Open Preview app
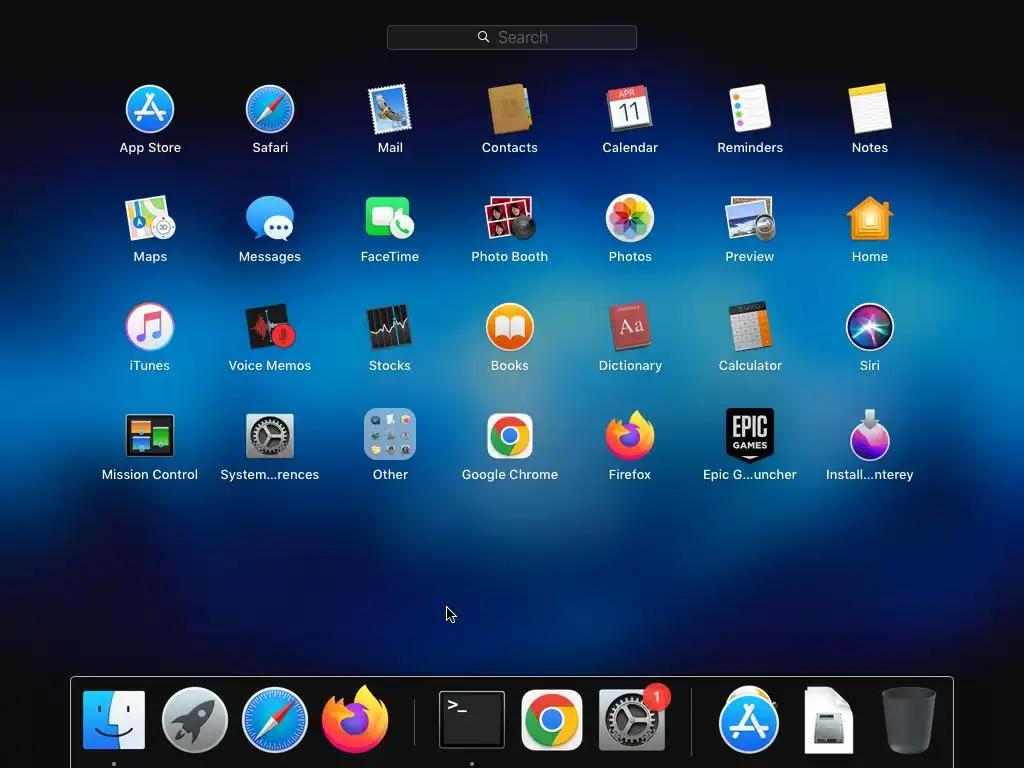The height and width of the screenshot is (768, 1024). tap(750, 218)
